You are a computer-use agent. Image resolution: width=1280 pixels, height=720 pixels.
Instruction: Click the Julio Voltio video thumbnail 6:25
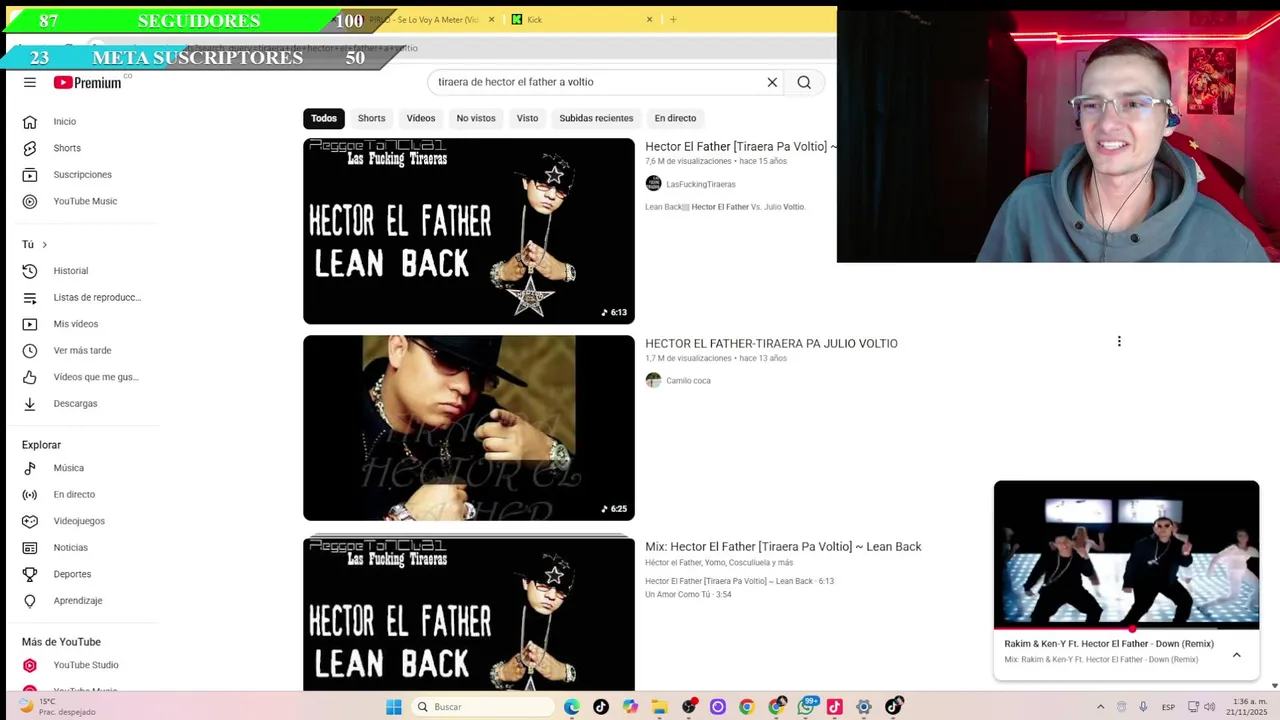(x=469, y=428)
